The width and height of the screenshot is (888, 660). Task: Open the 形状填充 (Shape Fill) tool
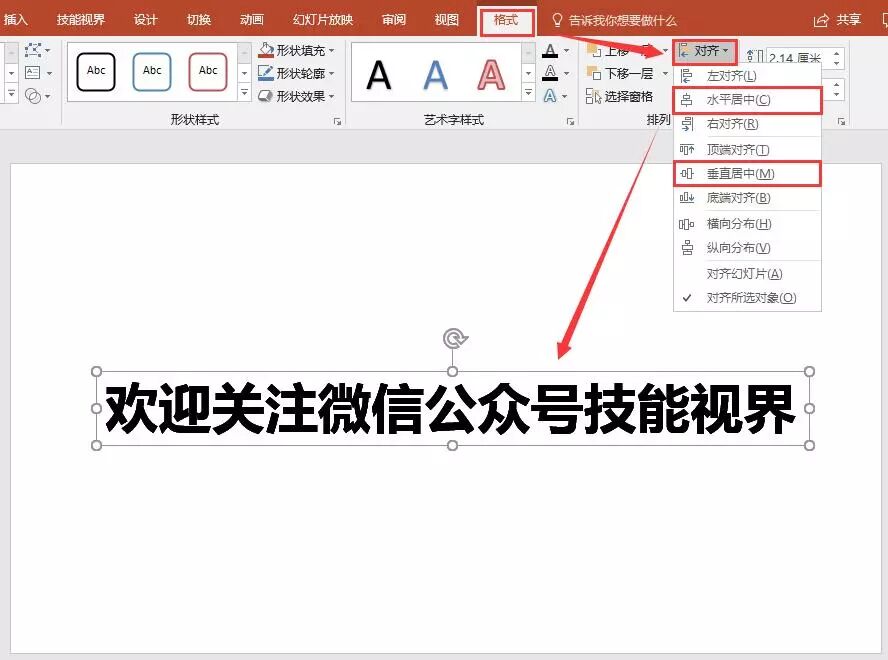point(298,48)
